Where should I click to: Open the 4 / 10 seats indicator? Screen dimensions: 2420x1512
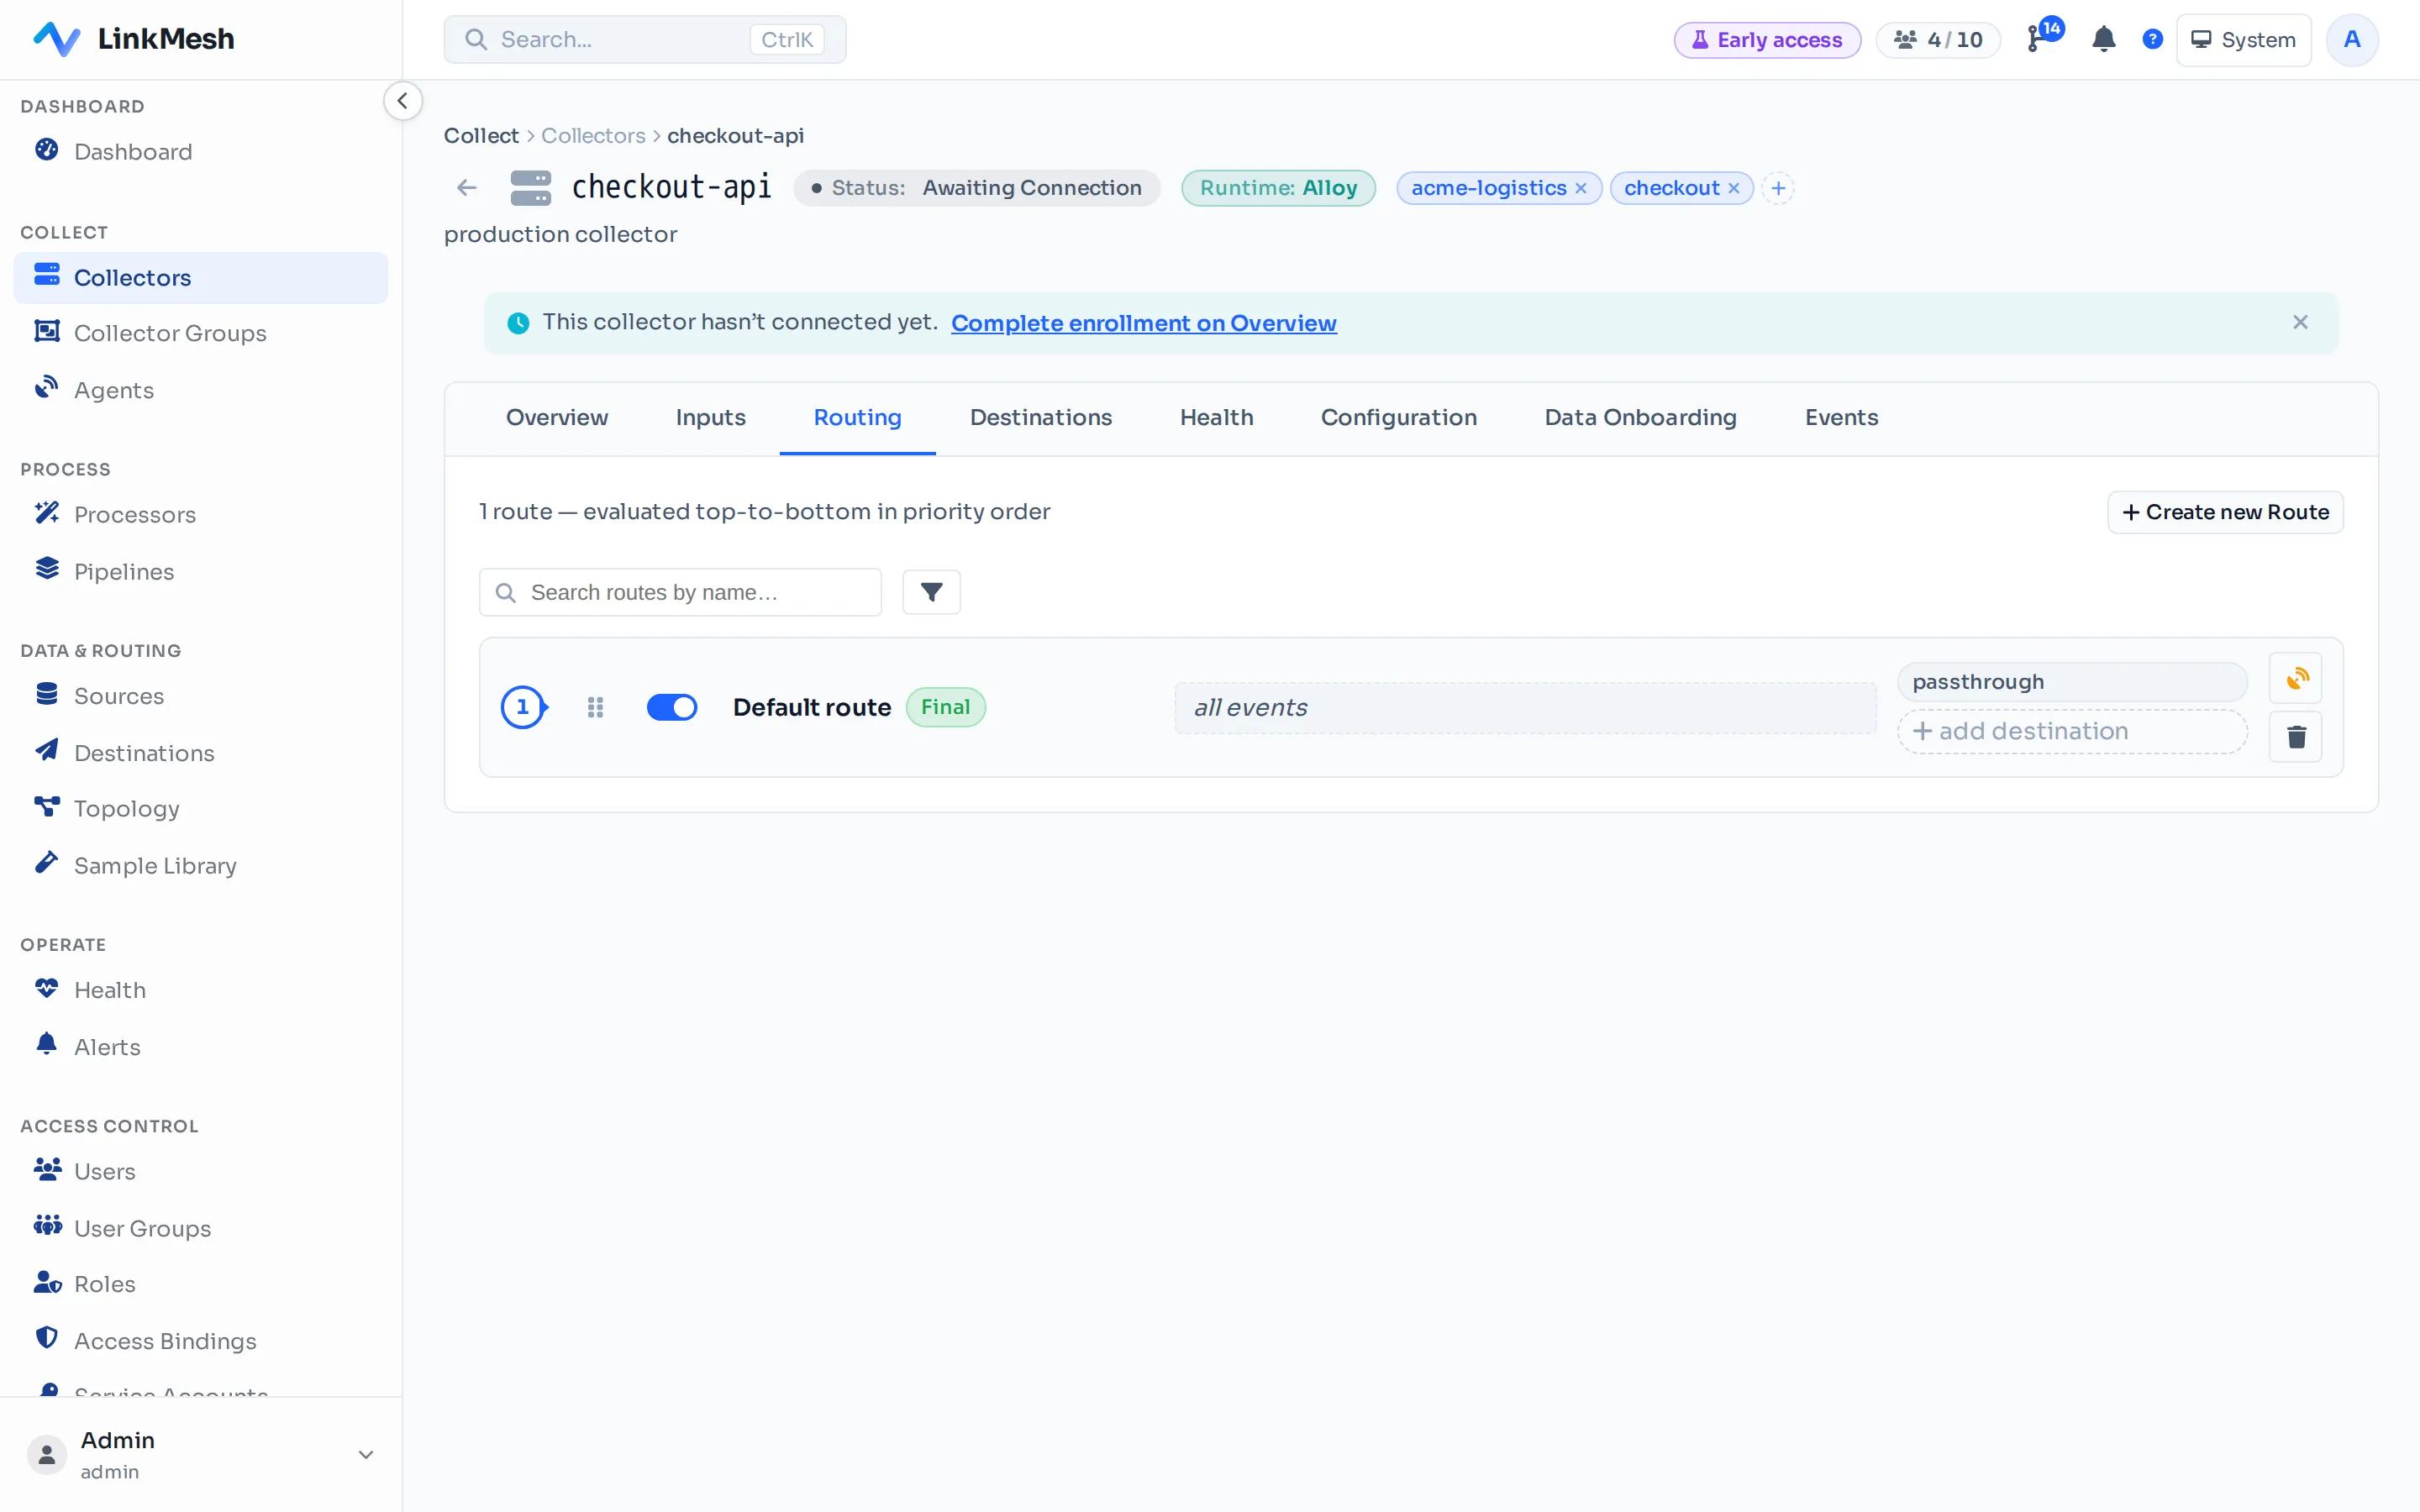[1937, 40]
